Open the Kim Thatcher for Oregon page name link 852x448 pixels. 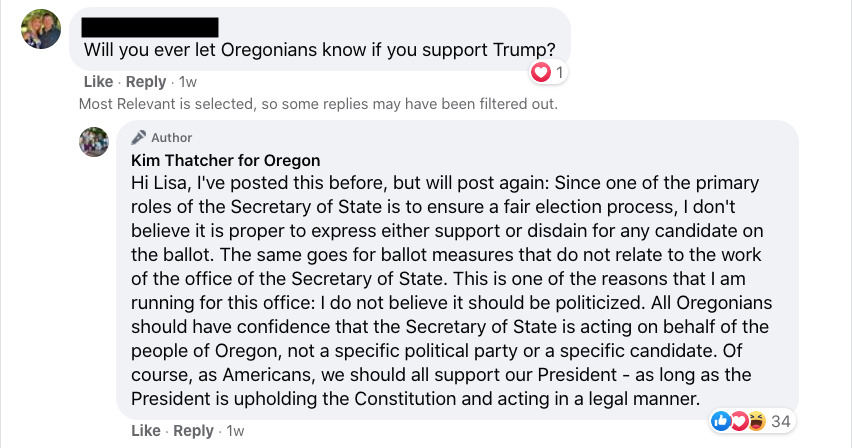pos(225,161)
